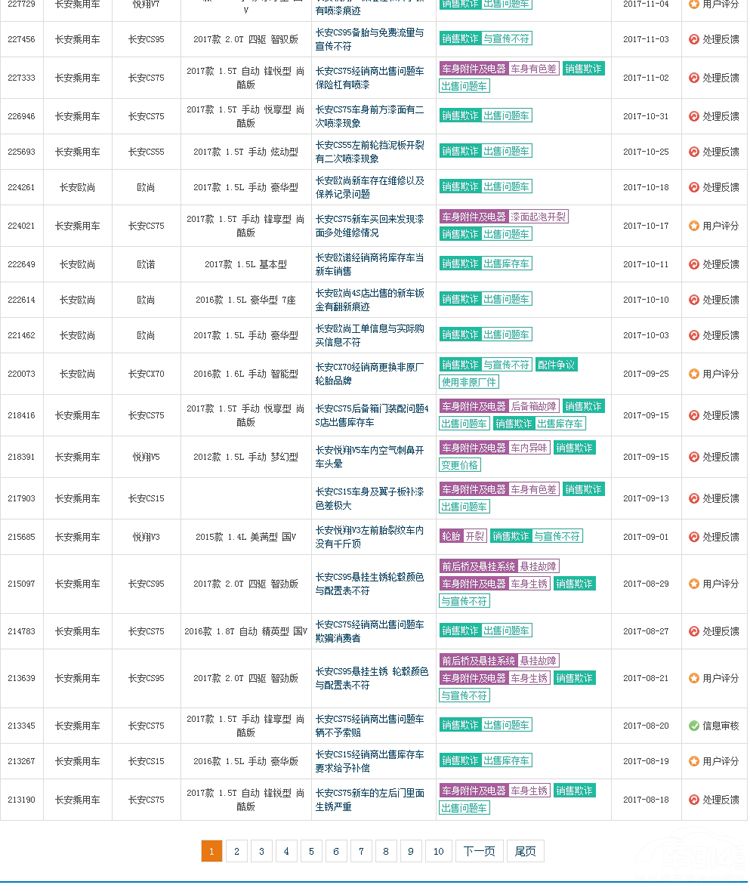Viewport: 750px width, 891px height.
Task: Jump to last page with 尾页
Action: tap(525, 851)
